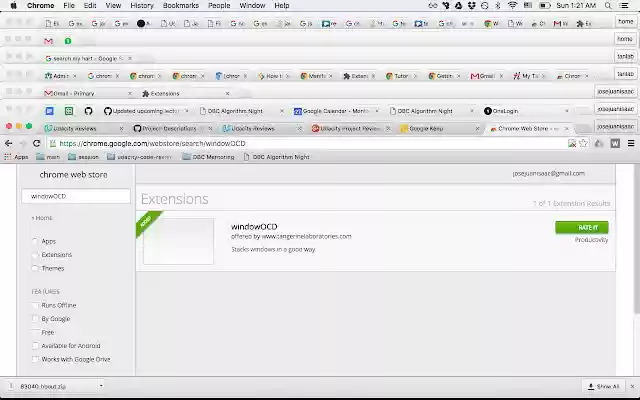Close the Google Keep tab
This screenshot has width=640, height=400.
coord(477,129)
